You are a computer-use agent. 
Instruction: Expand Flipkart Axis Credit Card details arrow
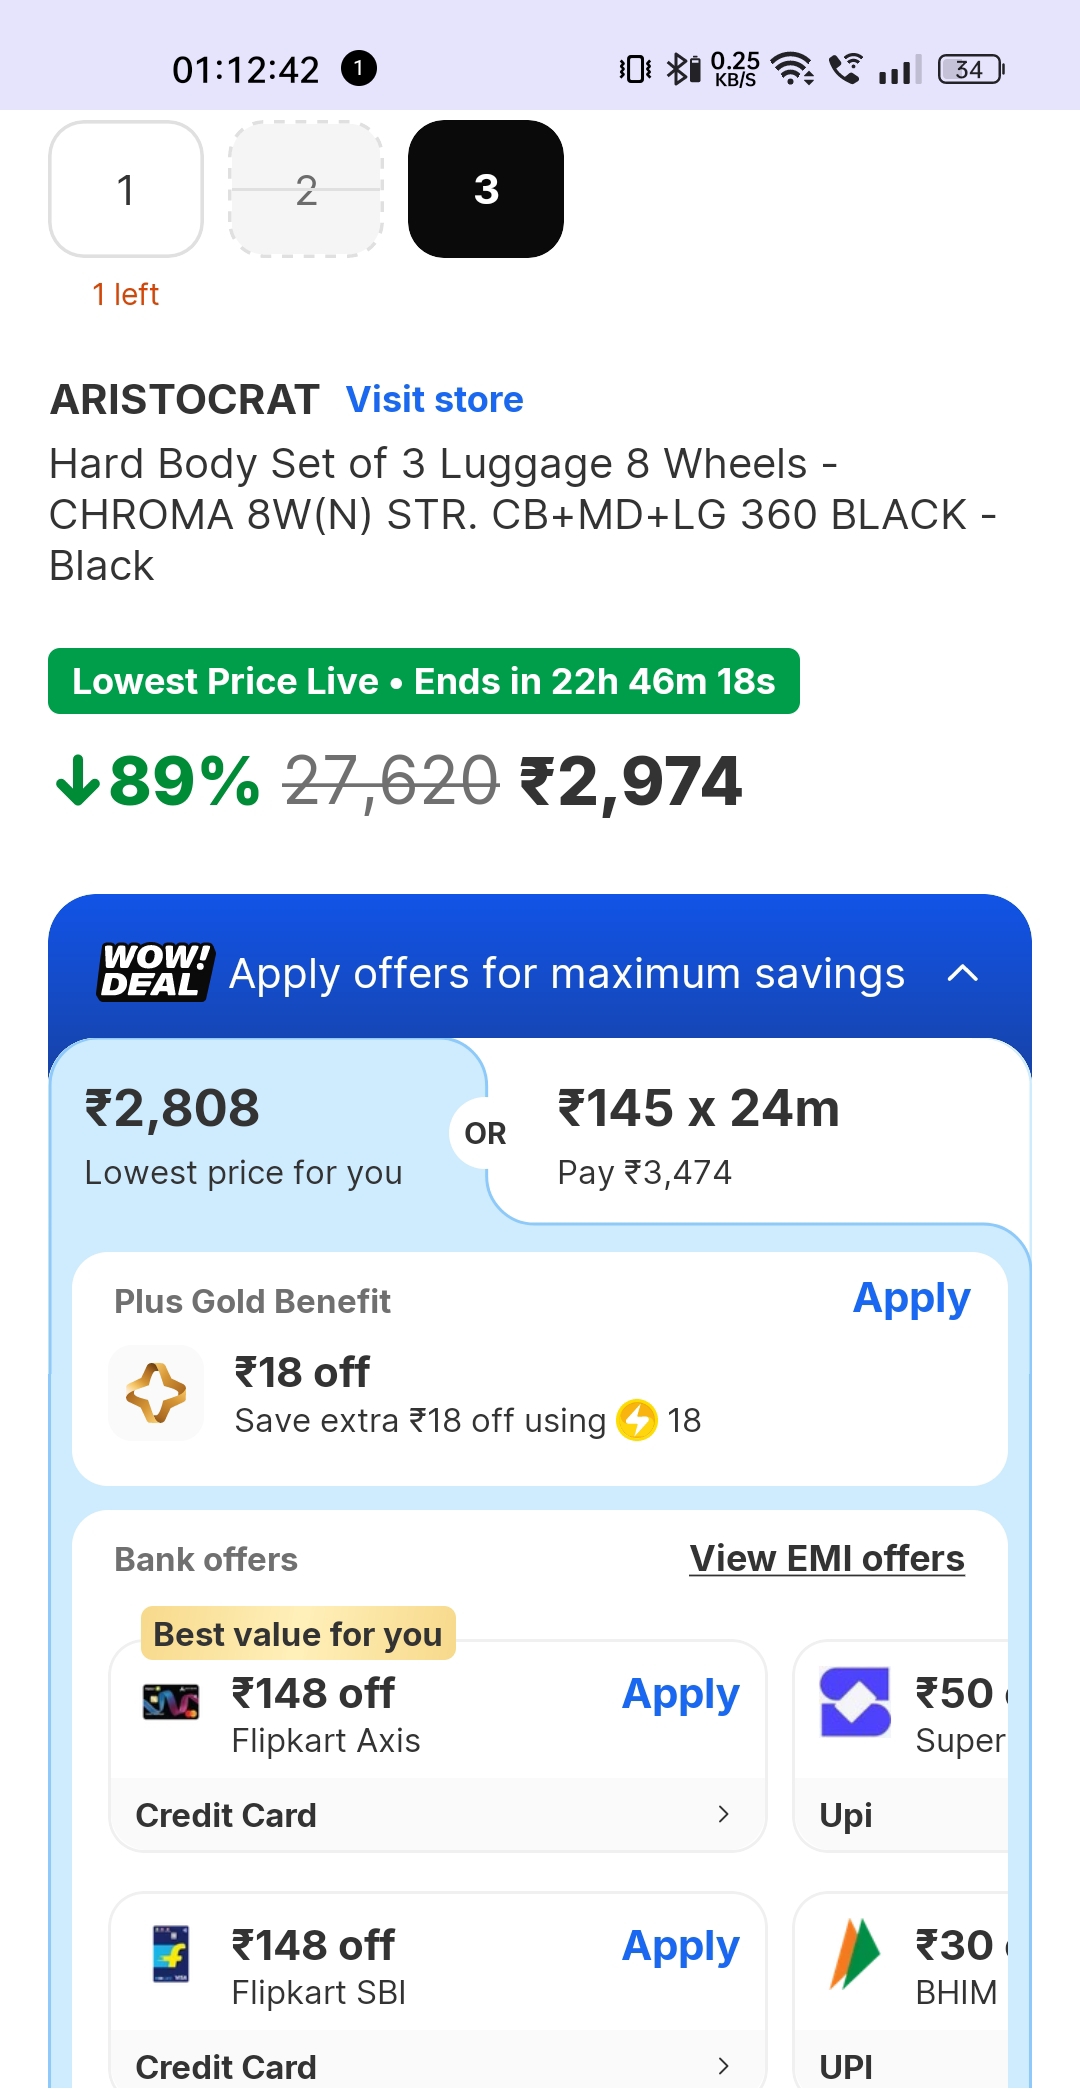pos(724,1814)
